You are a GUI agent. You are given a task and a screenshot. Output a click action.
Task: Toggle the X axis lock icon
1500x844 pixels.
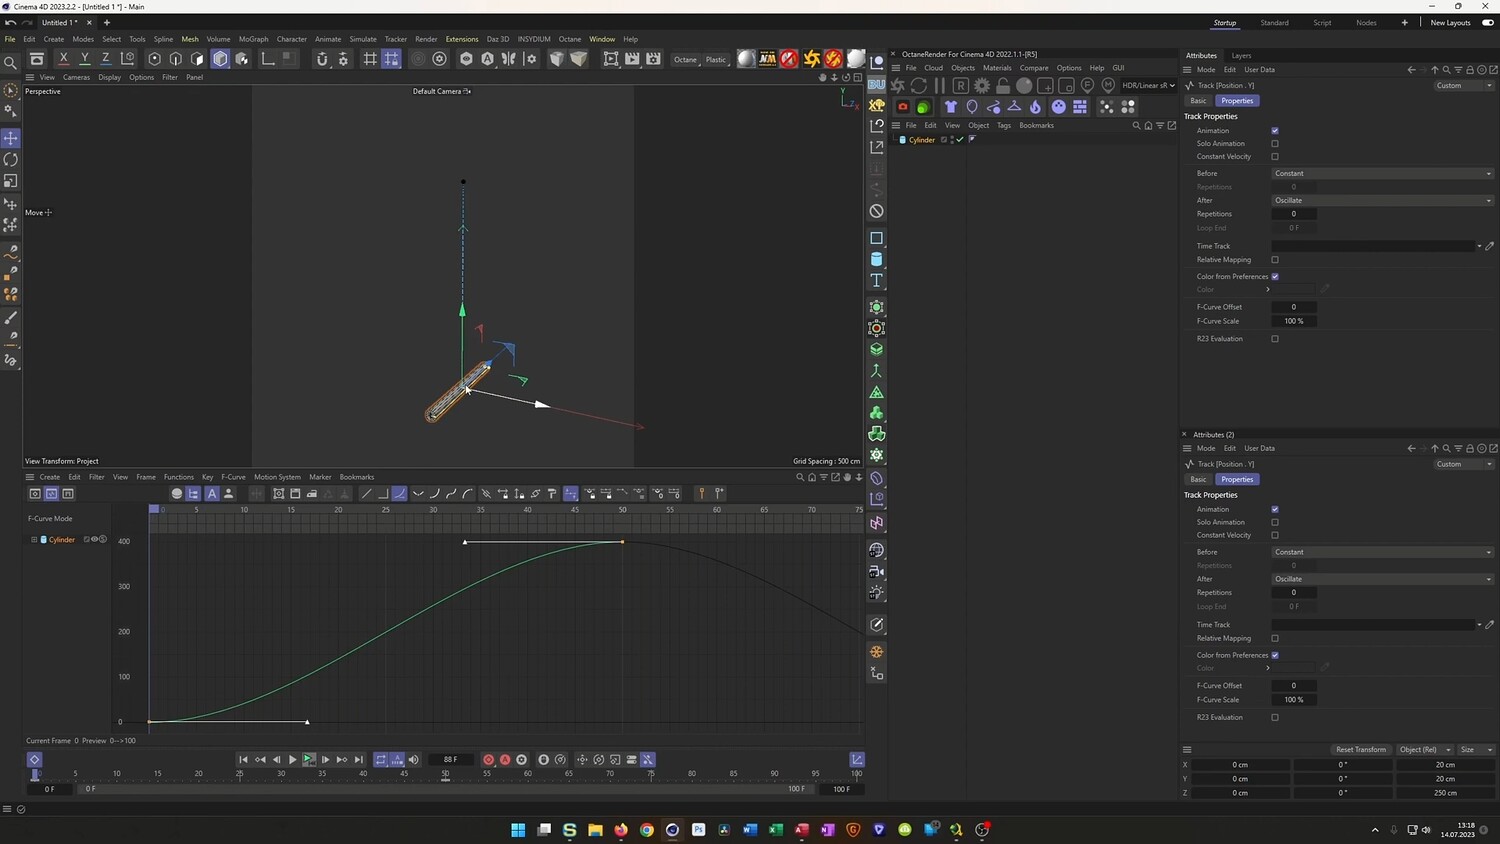click(x=63, y=59)
